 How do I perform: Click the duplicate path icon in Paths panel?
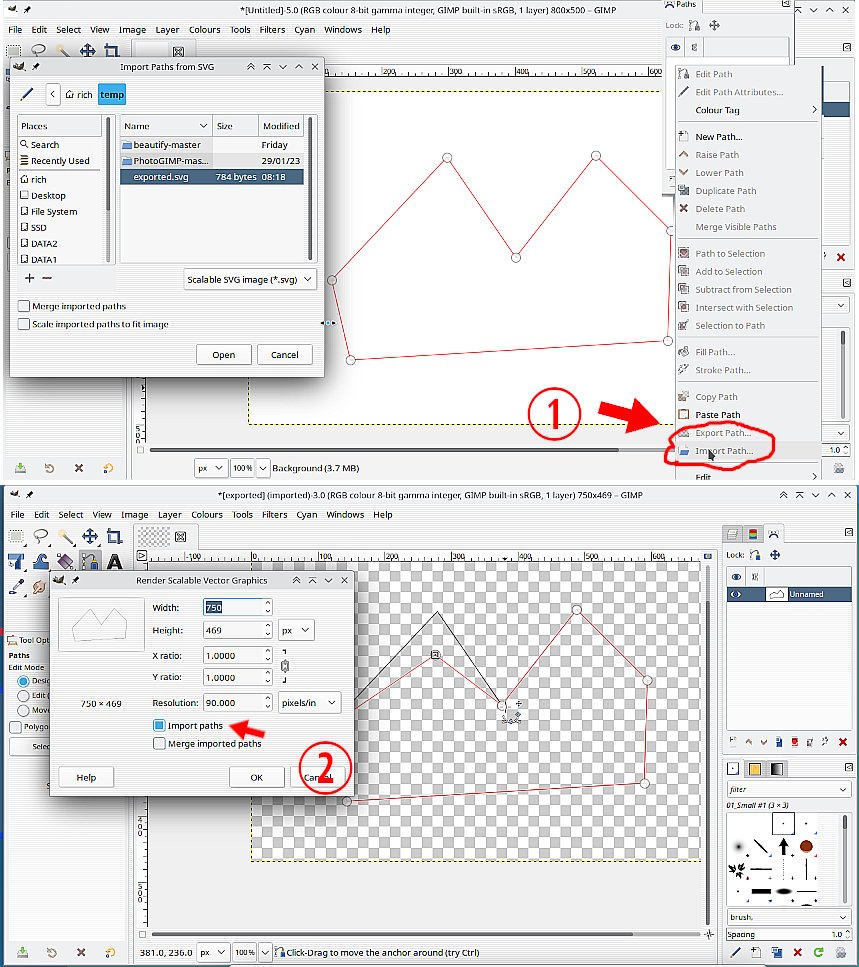pyautogui.click(x=779, y=742)
